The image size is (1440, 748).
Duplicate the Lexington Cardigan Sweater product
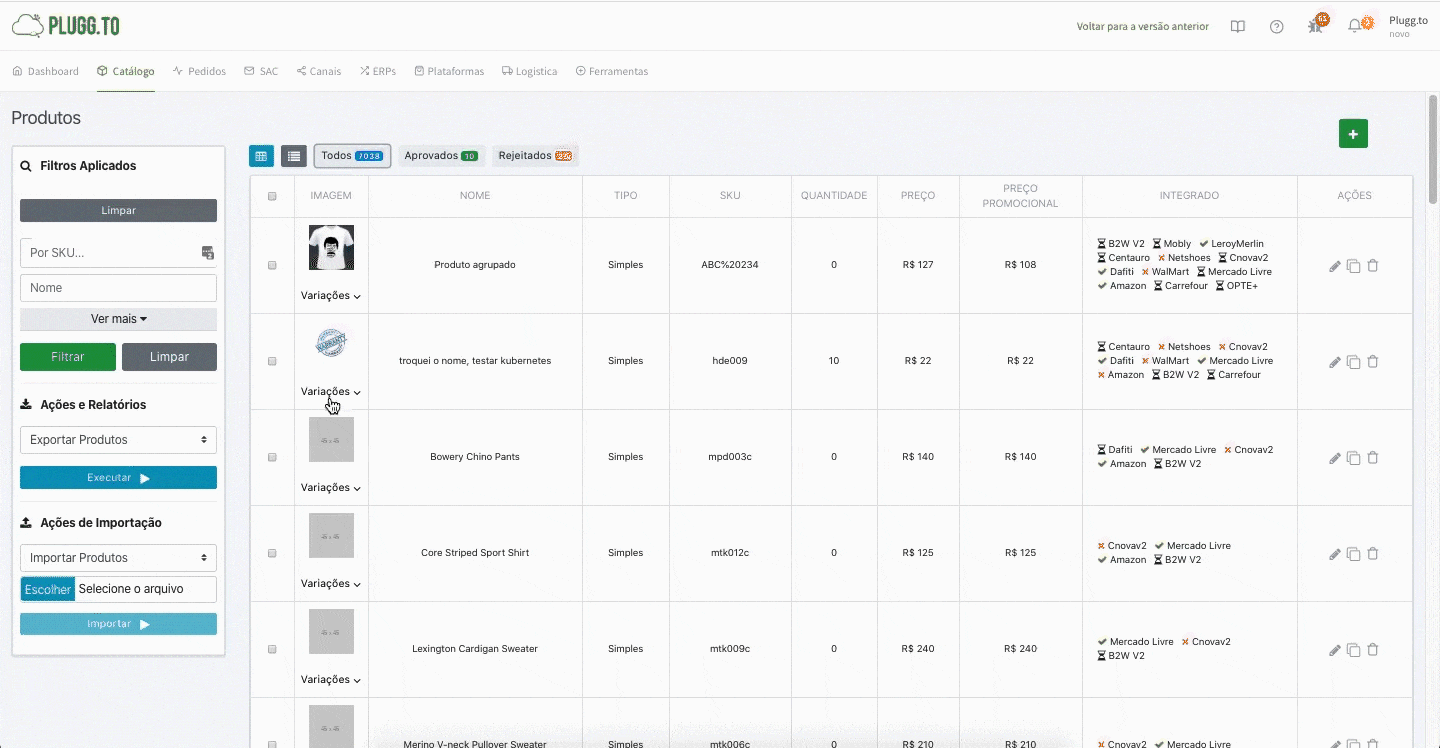pyautogui.click(x=1354, y=650)
